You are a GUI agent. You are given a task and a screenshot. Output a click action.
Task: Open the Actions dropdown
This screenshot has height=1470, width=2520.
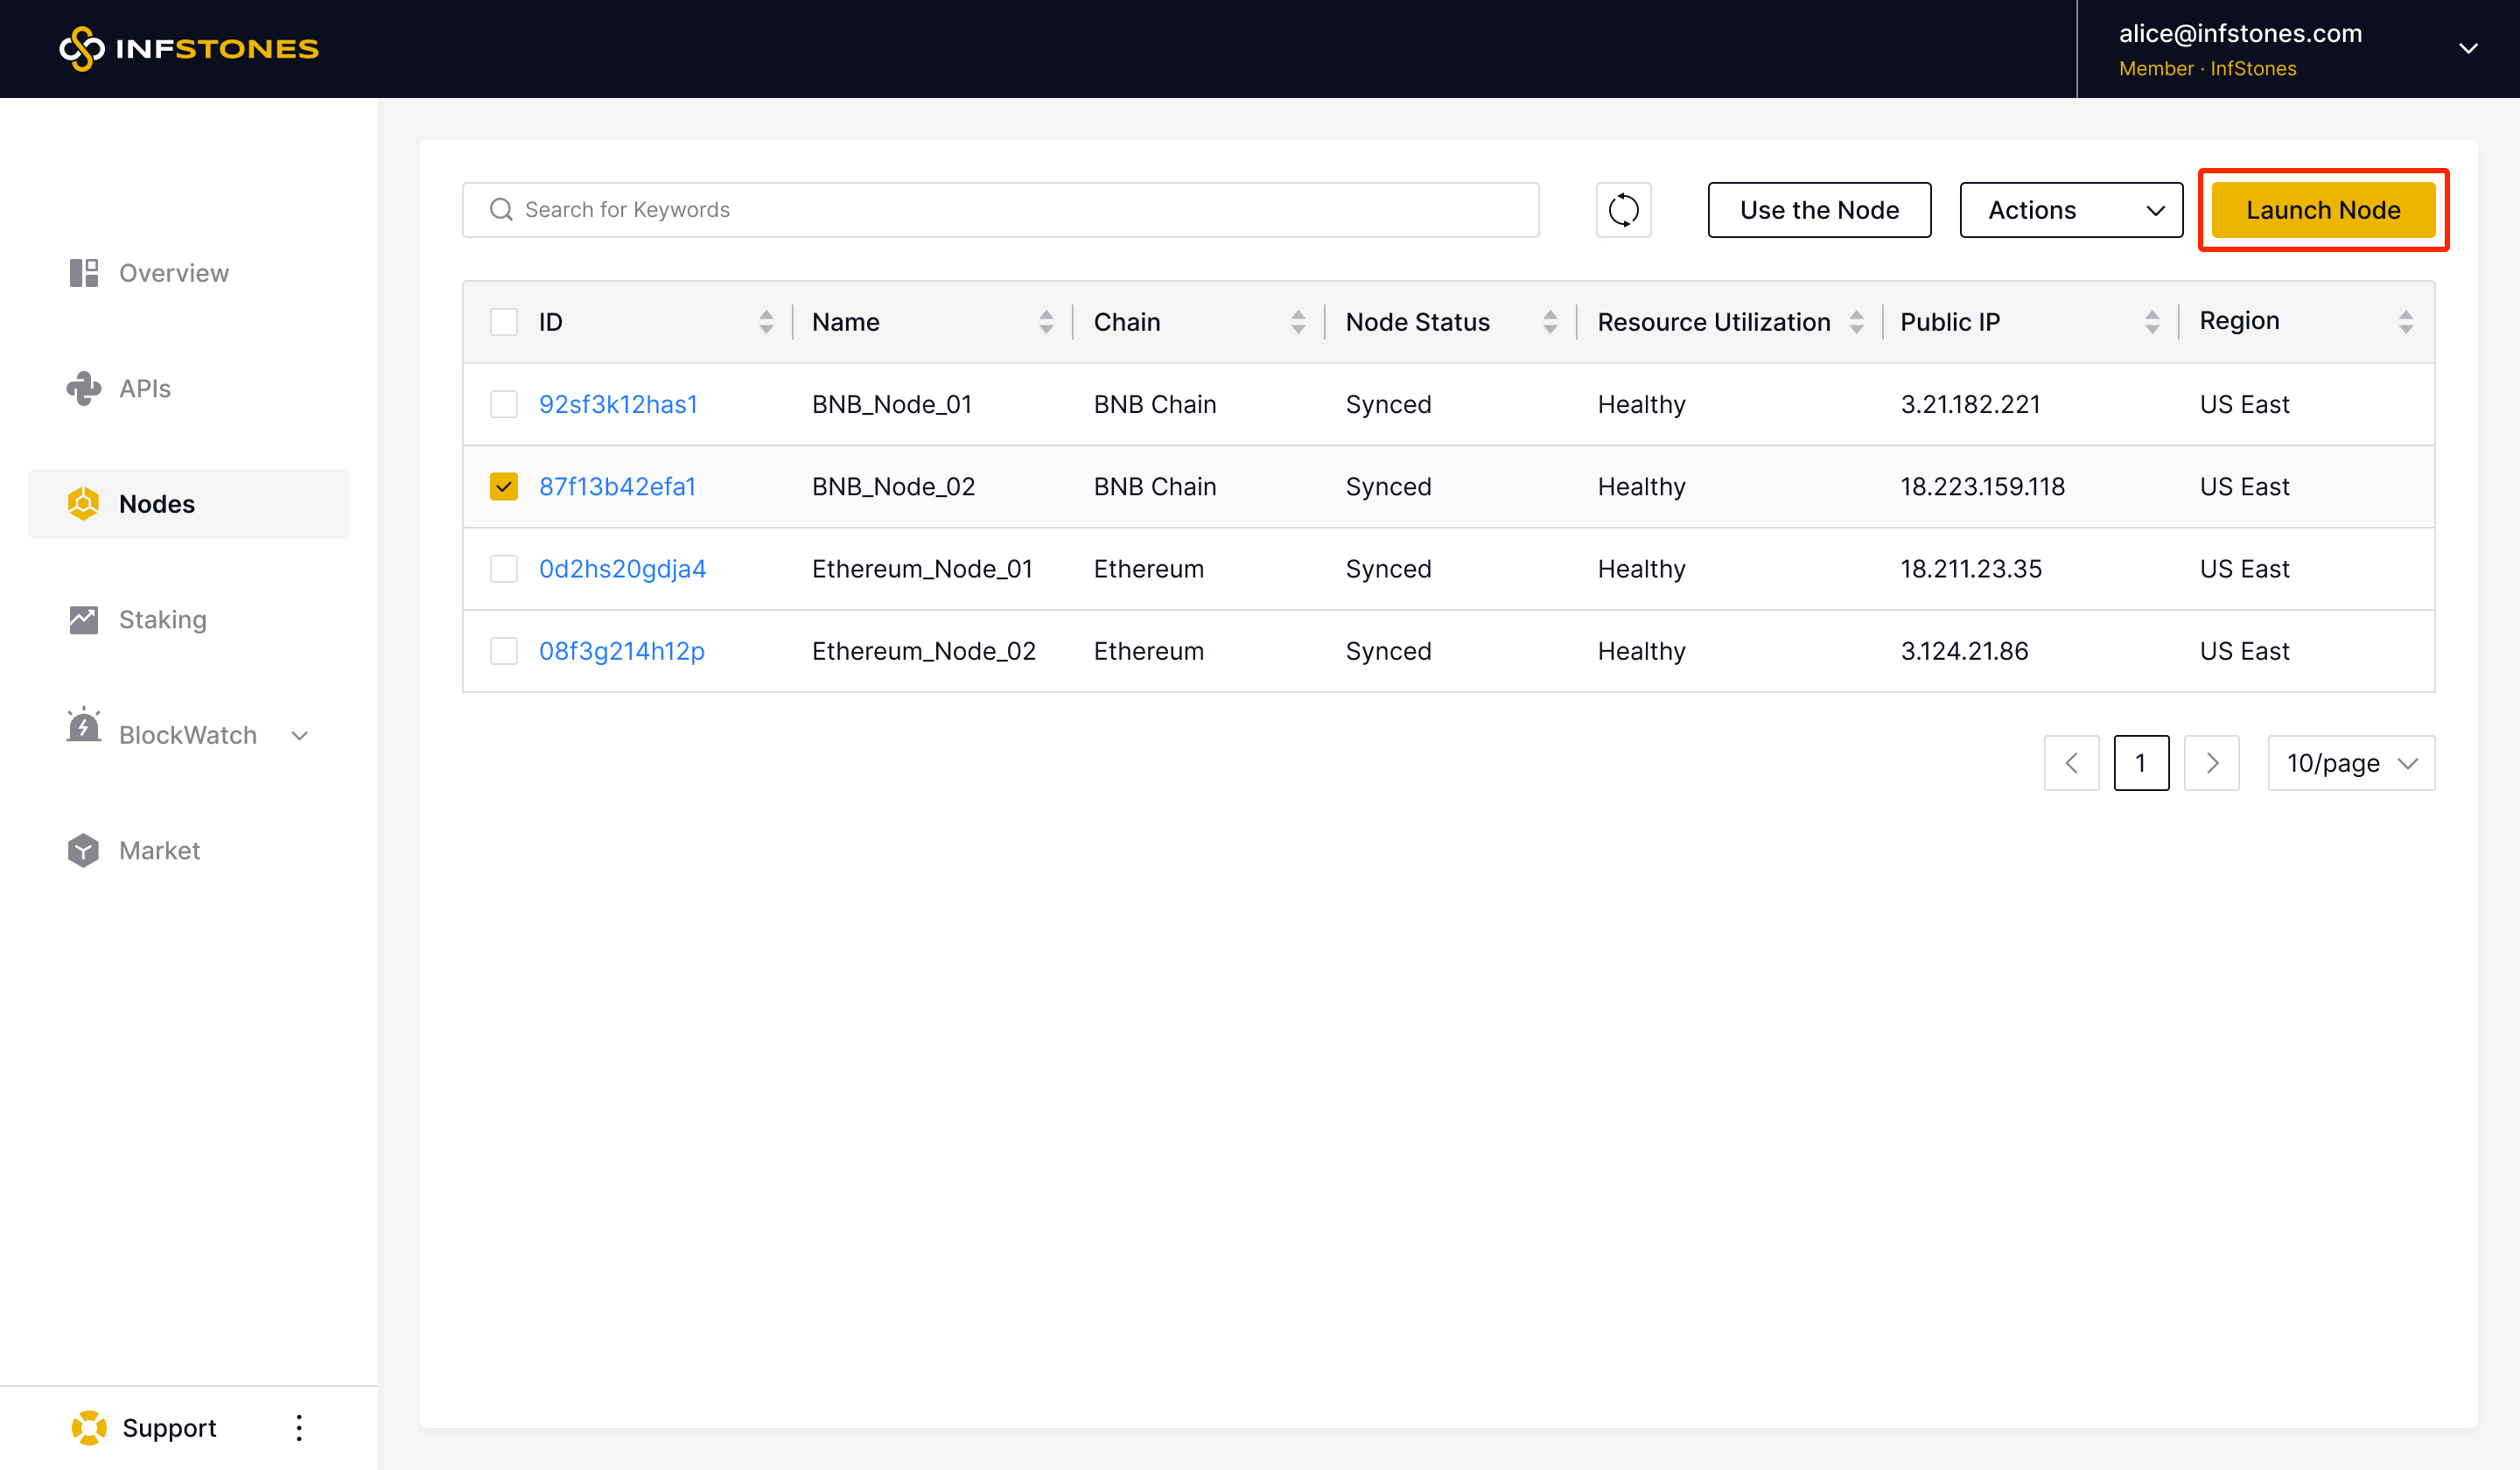pos(2070,210)
